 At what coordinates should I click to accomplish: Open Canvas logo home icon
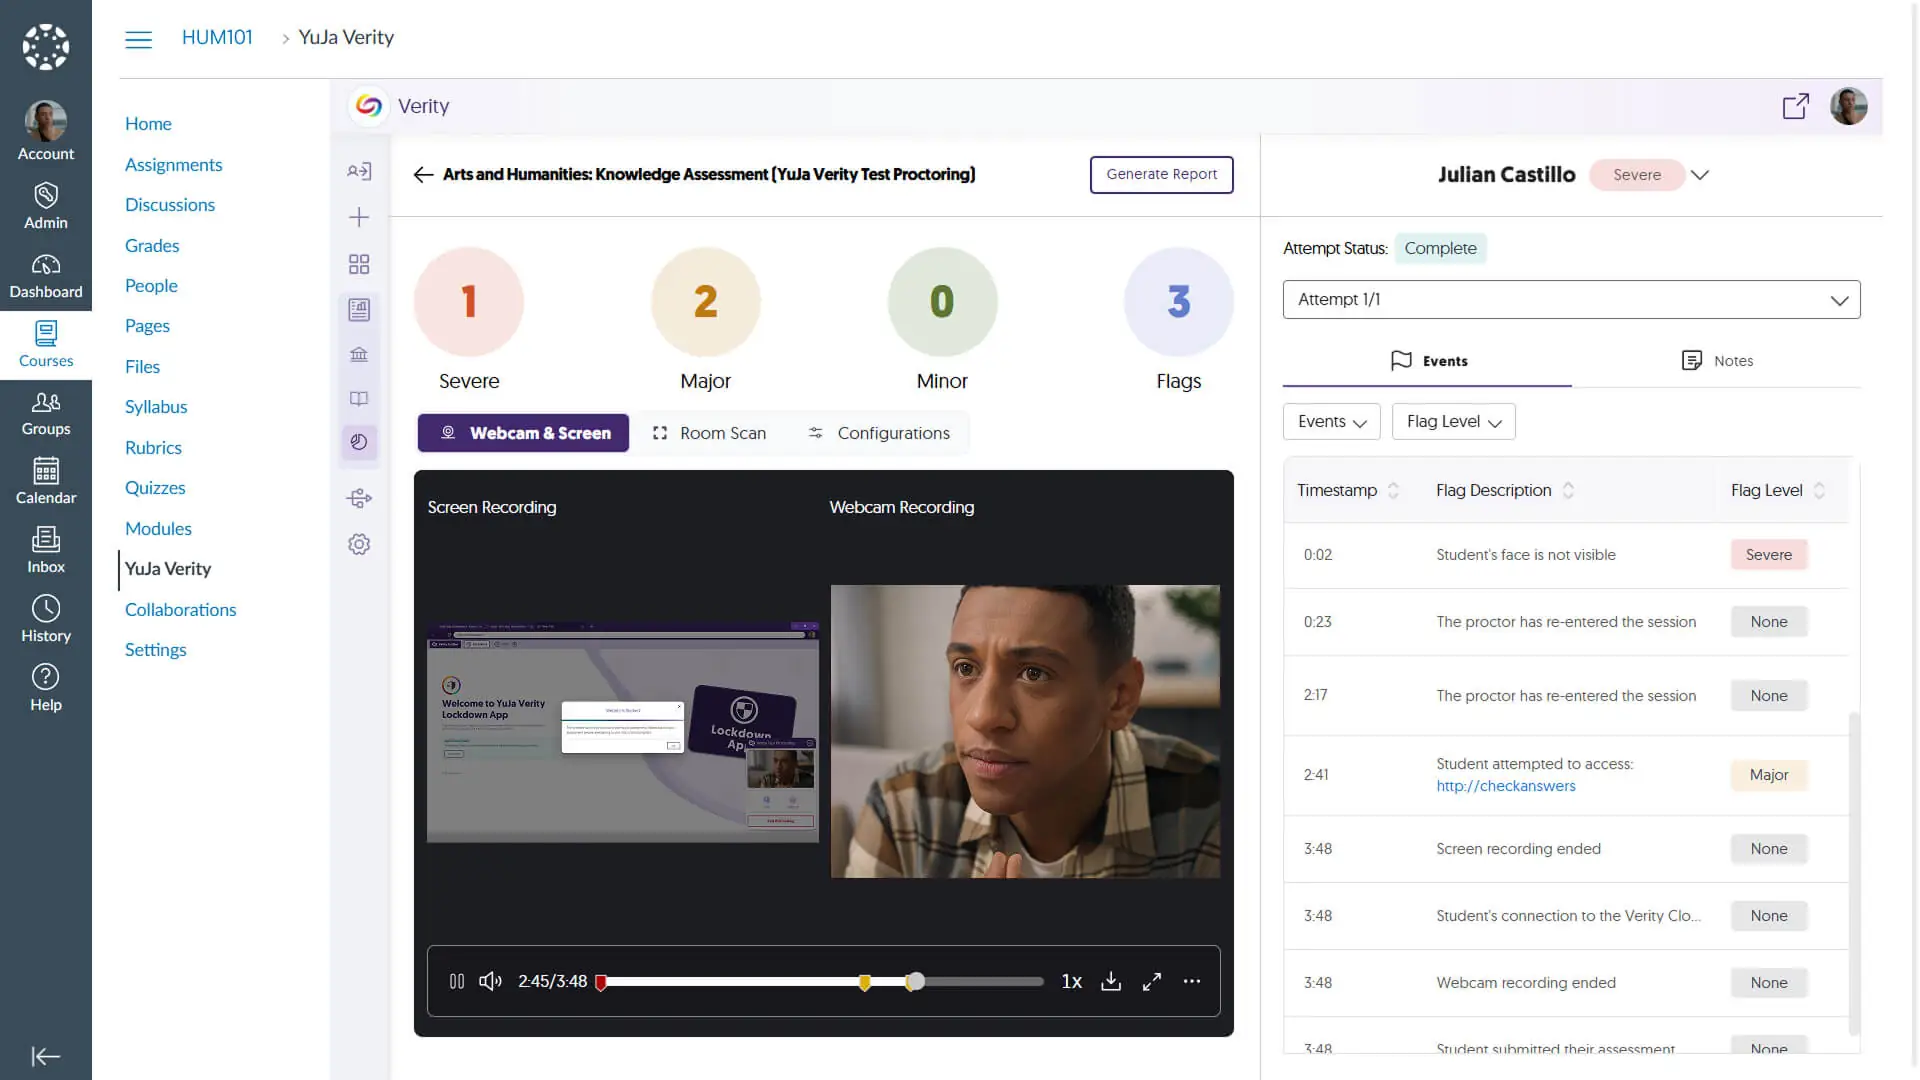pyautogui.click(x=46, y=47)
